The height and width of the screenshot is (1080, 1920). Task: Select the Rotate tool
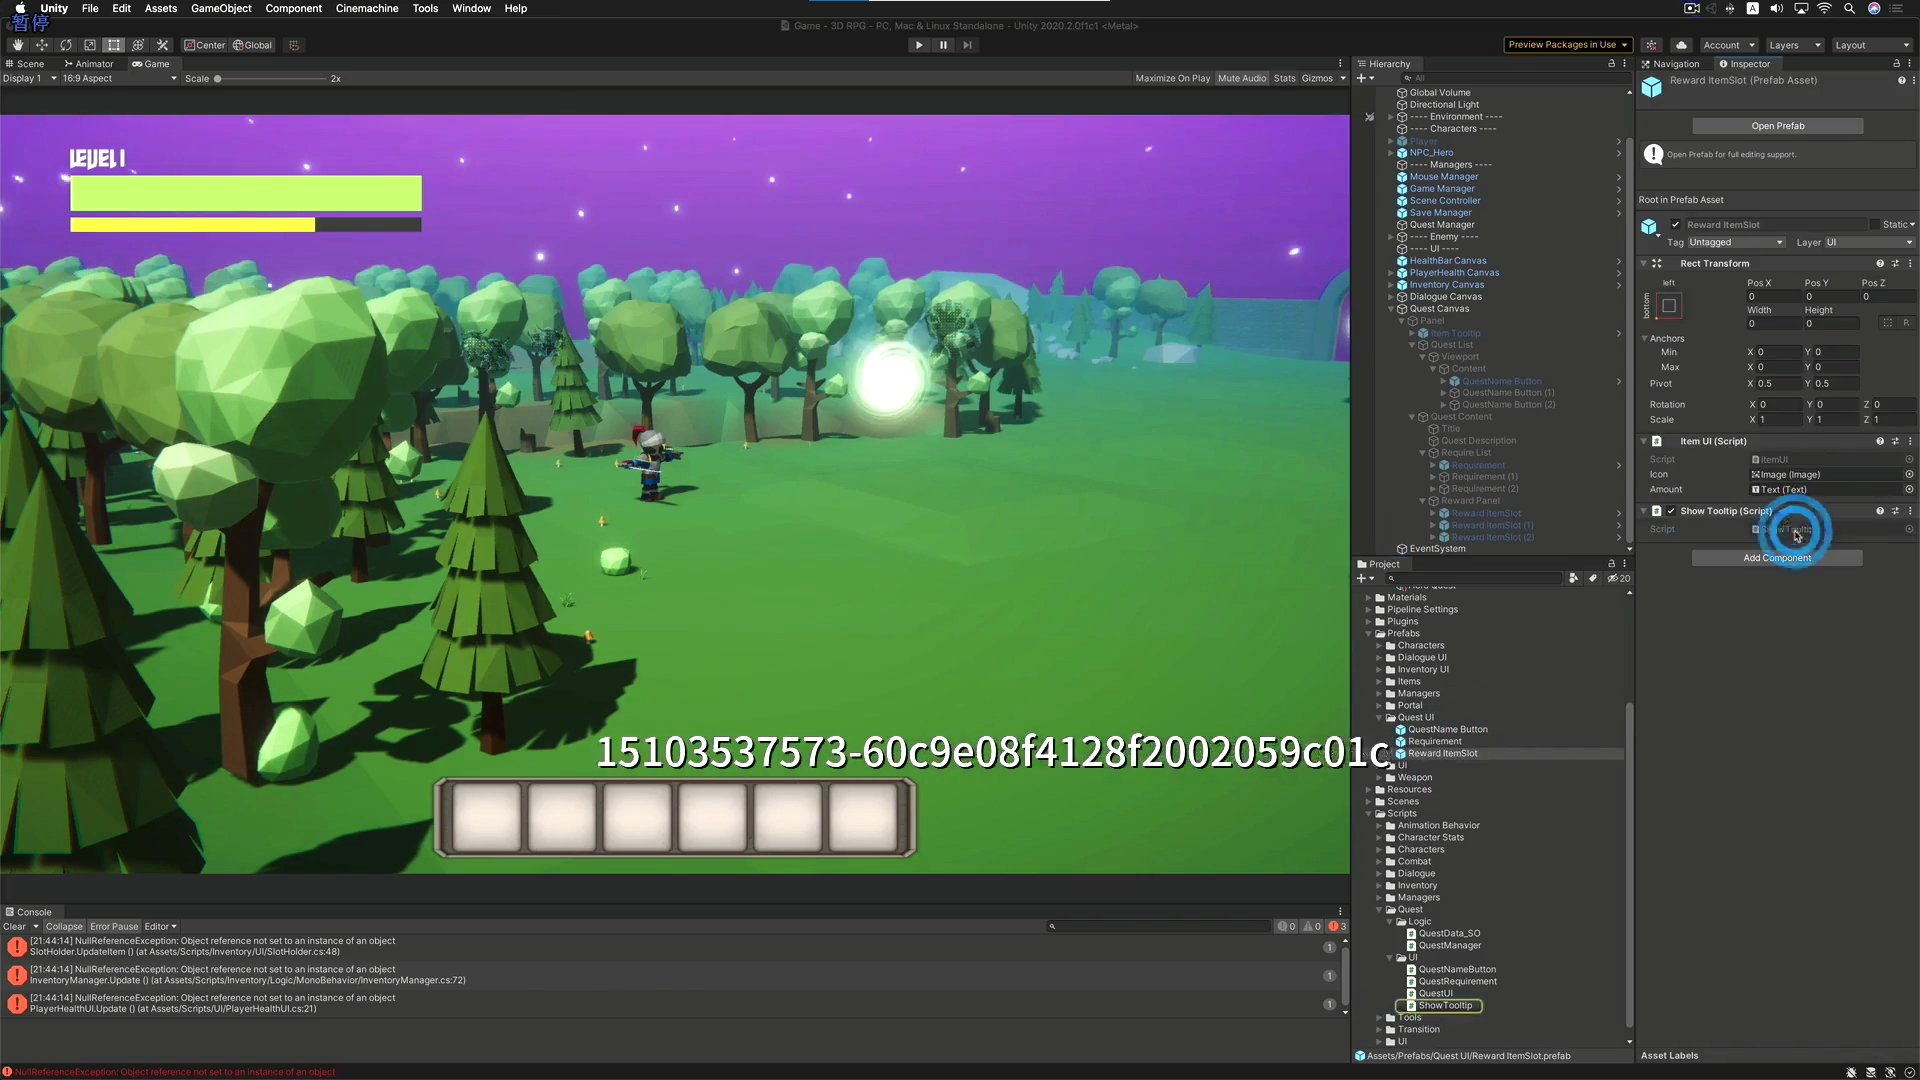click(x=66, y=45)
